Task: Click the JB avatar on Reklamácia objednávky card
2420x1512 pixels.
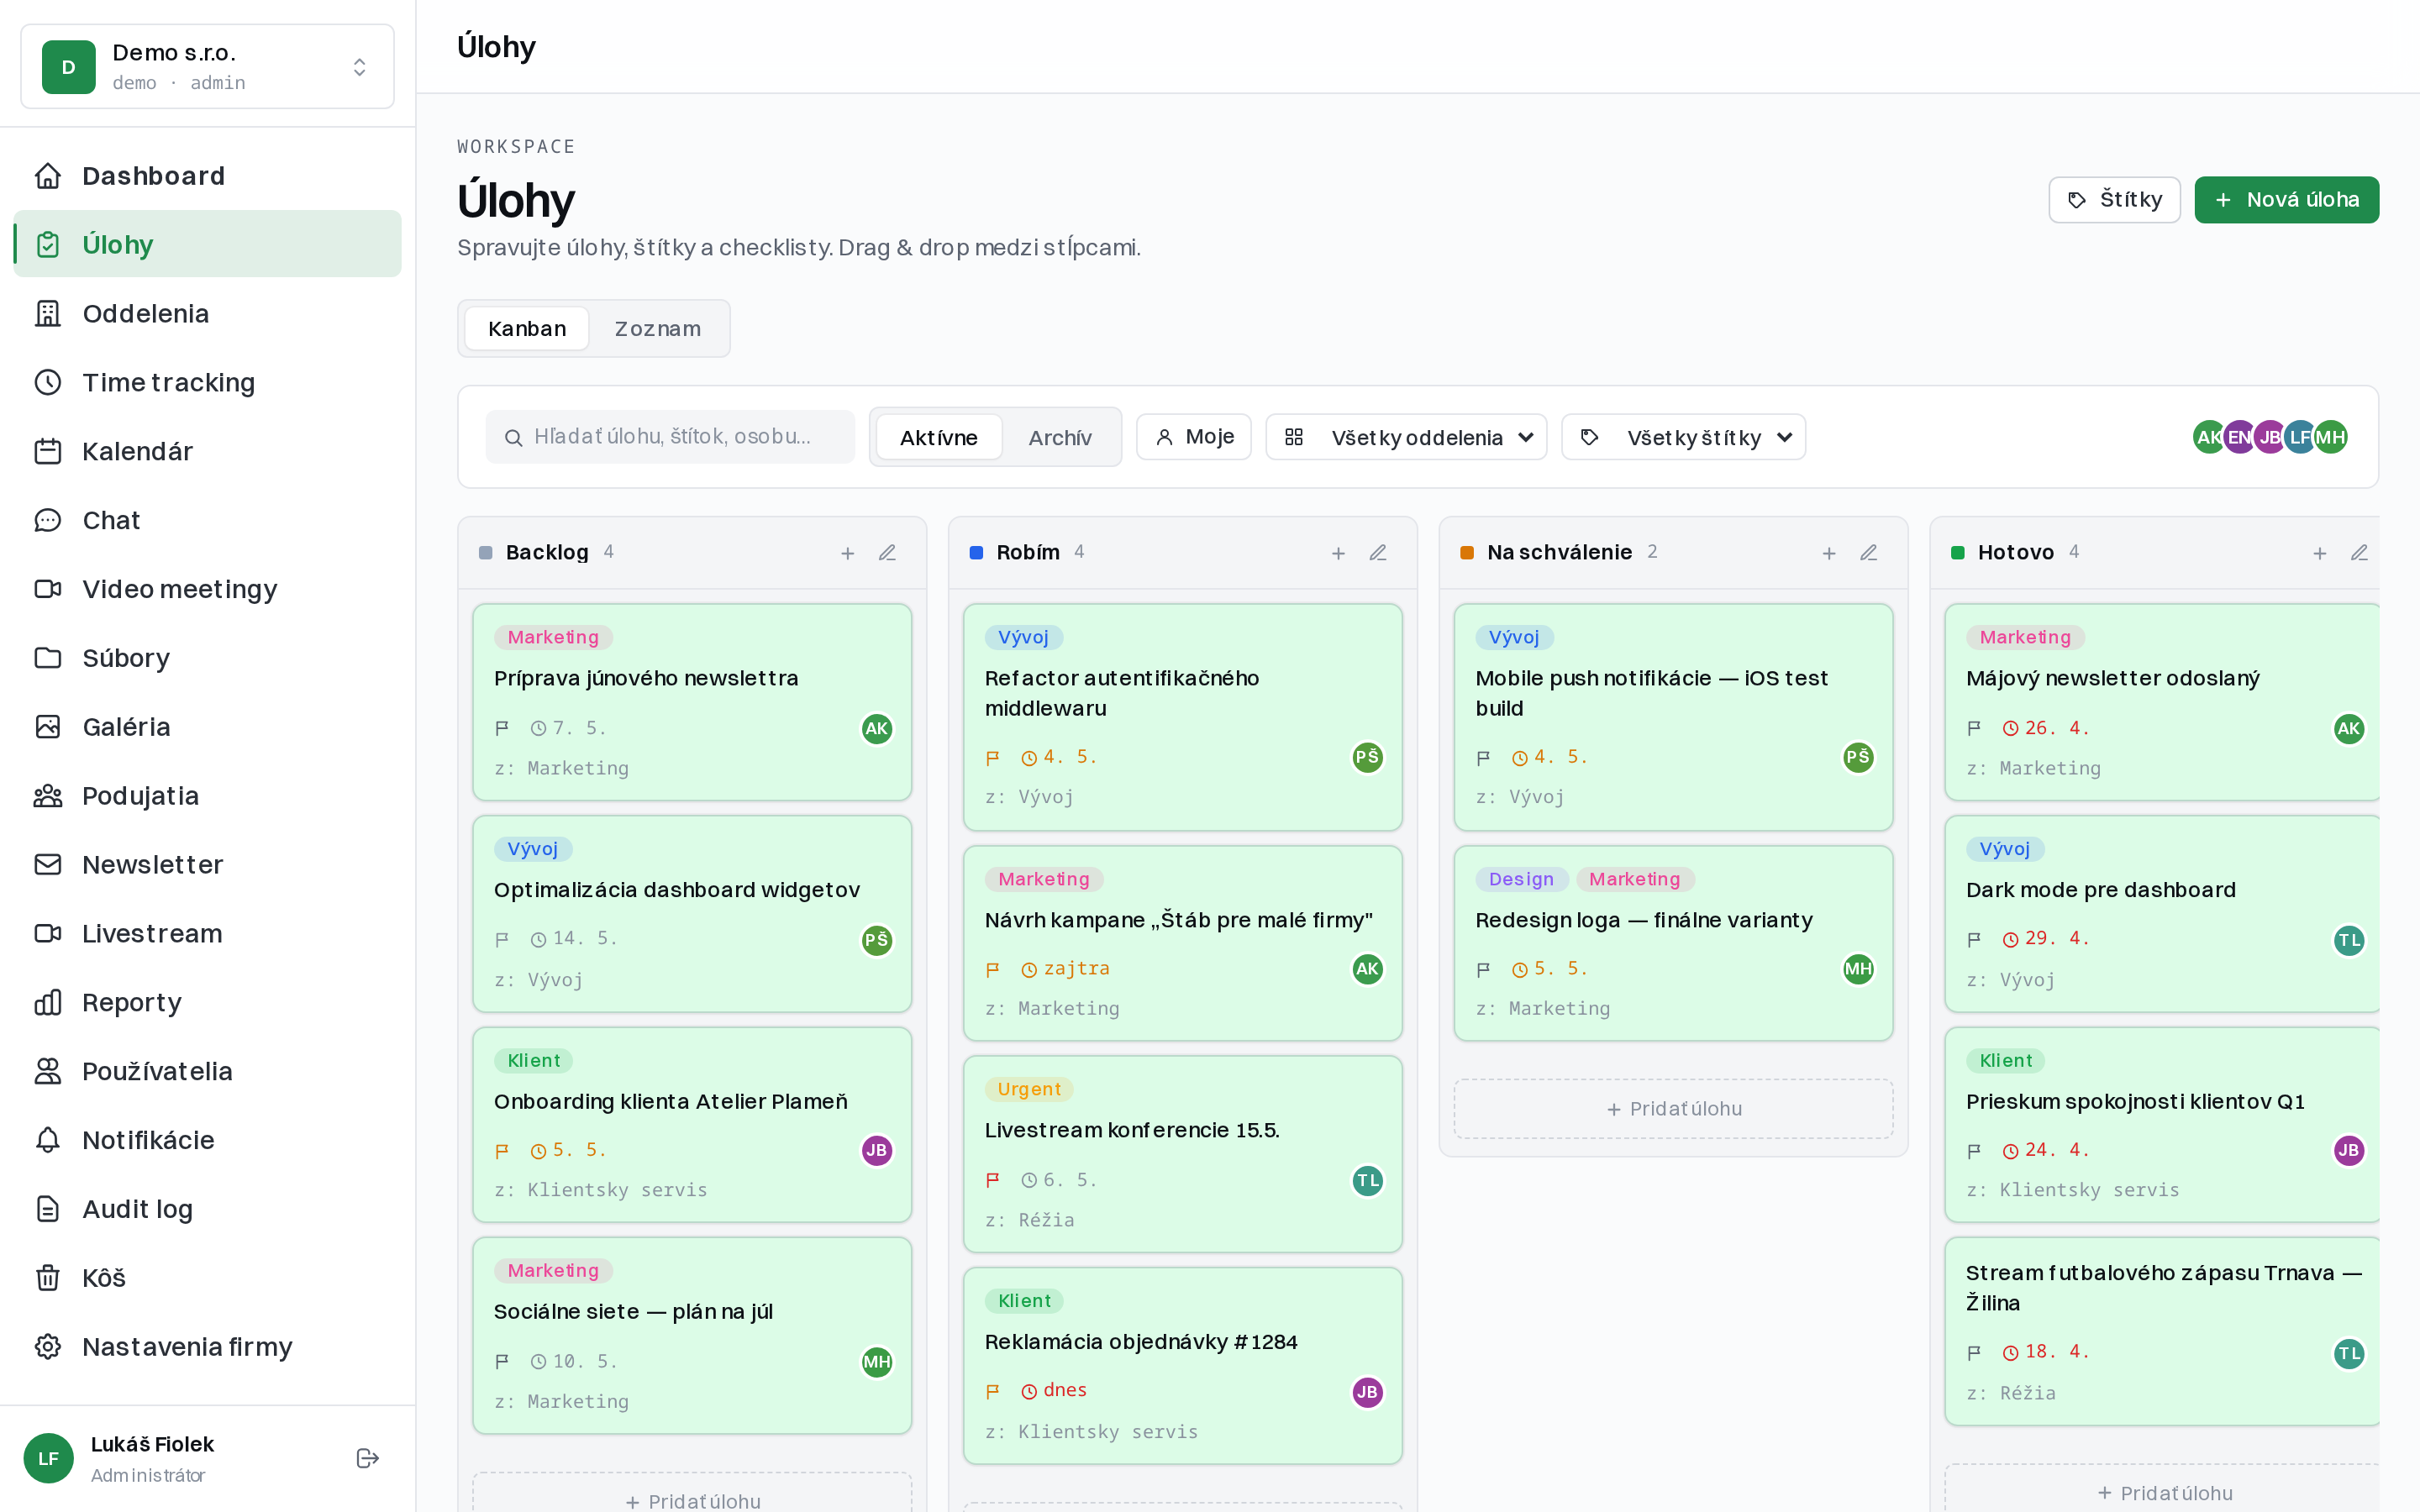Action: pyautogui.click(x=1367, y=1391)
